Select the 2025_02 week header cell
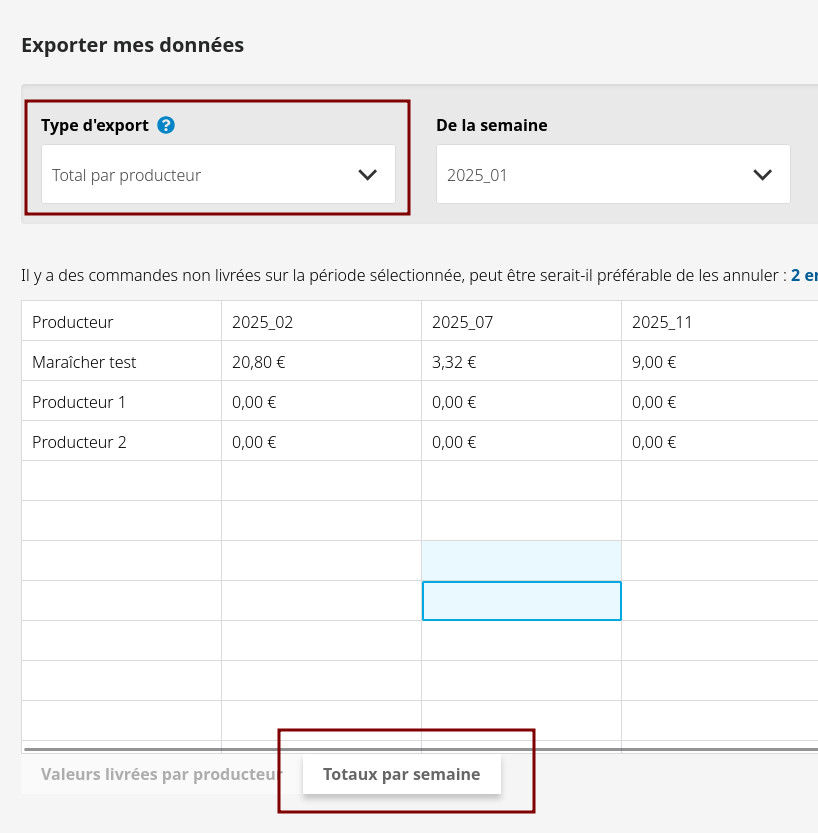Viewport: 818px width, 833px height. [x=321, y=322]
